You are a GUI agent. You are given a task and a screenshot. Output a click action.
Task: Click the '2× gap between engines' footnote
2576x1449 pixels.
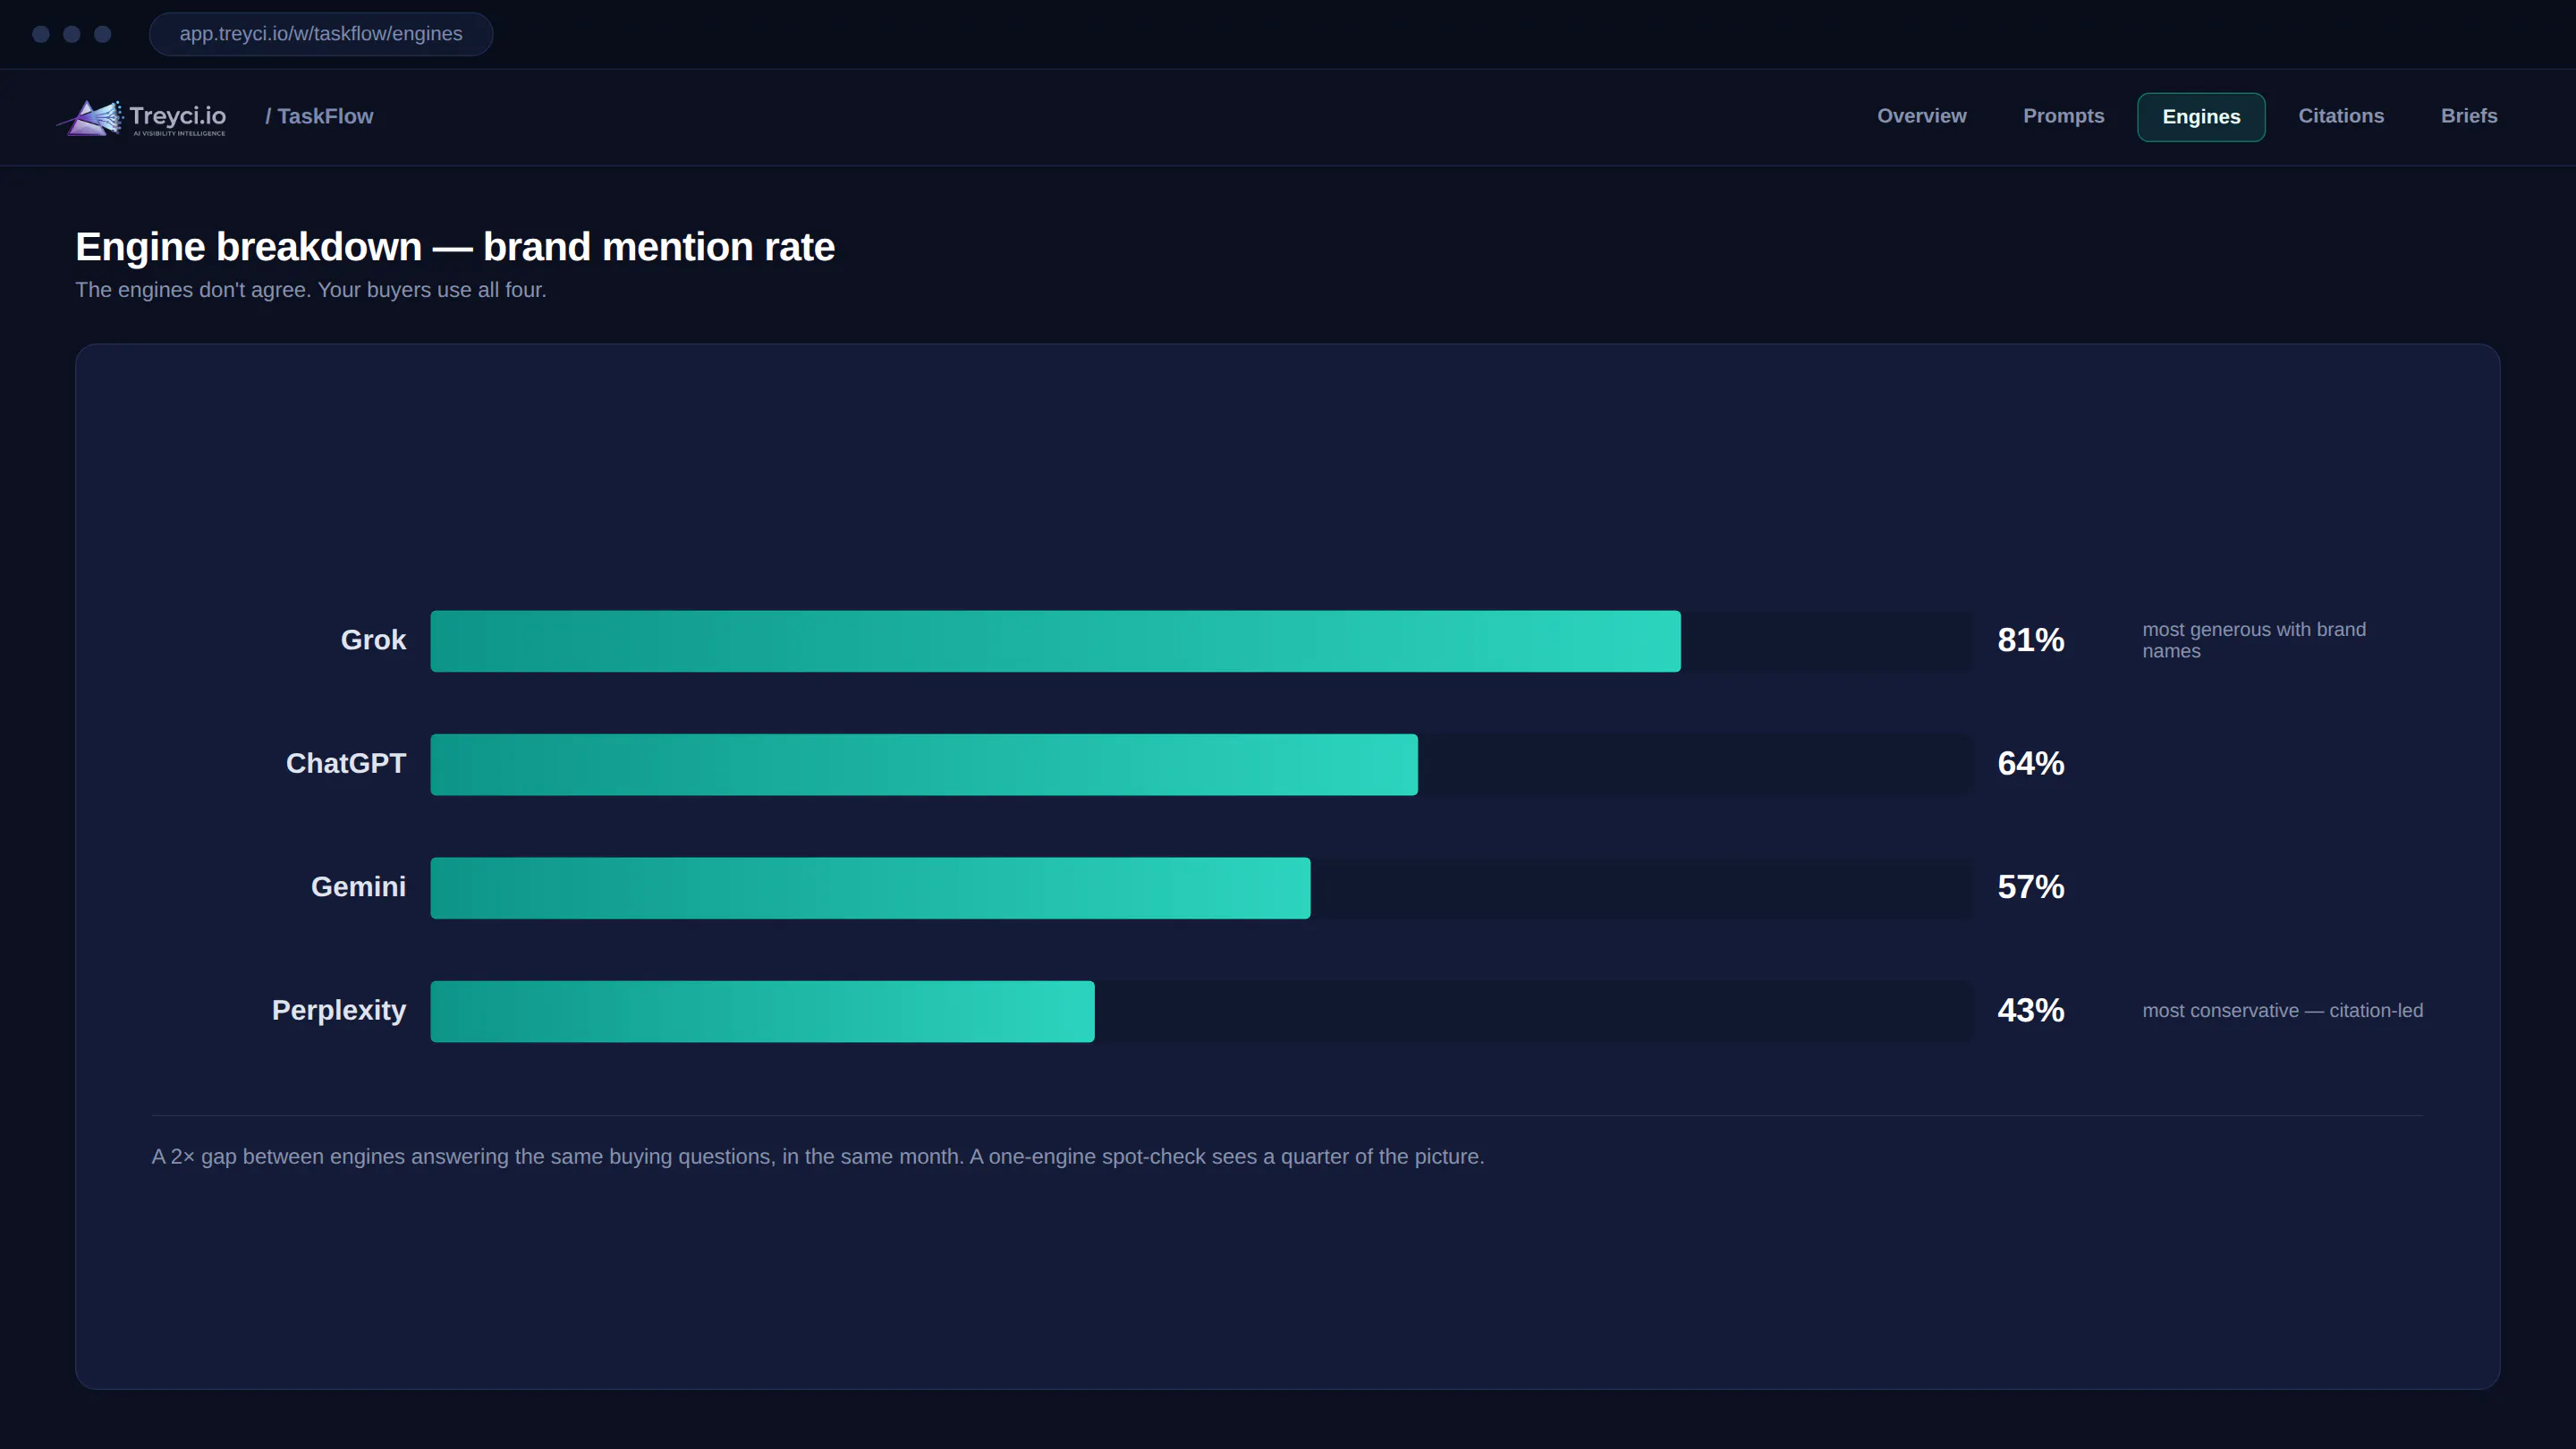click(817, 1157)
